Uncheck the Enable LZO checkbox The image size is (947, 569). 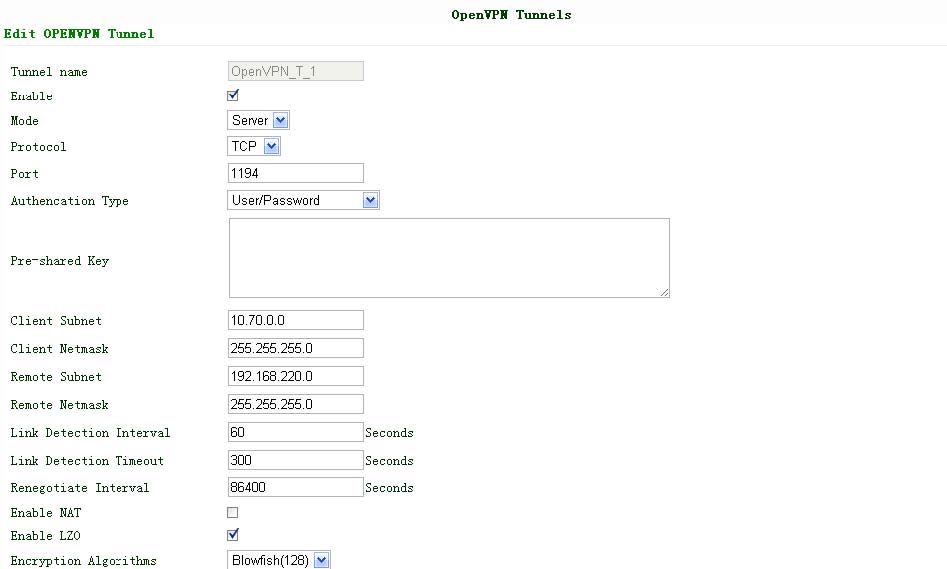(x=233, y=535)
